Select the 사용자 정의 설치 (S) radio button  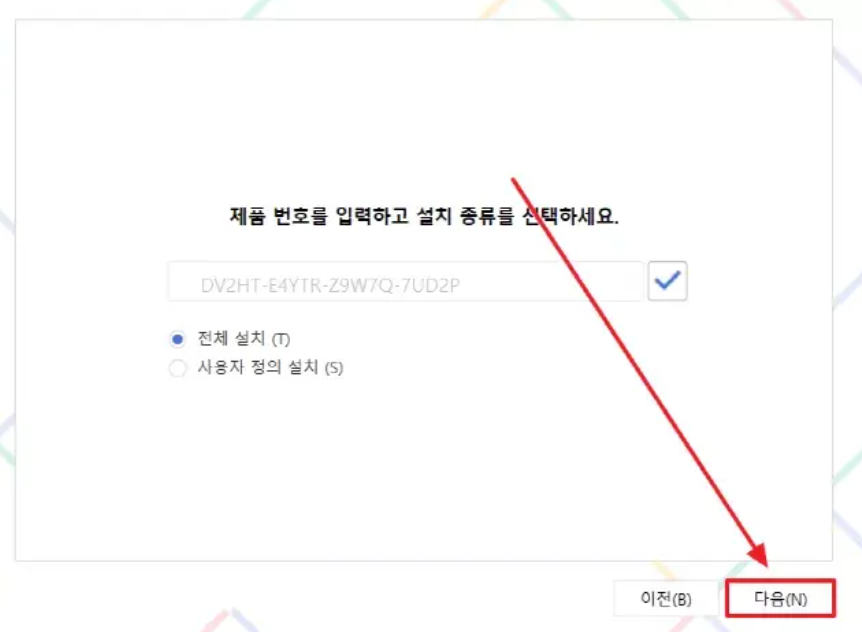[x=178, y=368]
